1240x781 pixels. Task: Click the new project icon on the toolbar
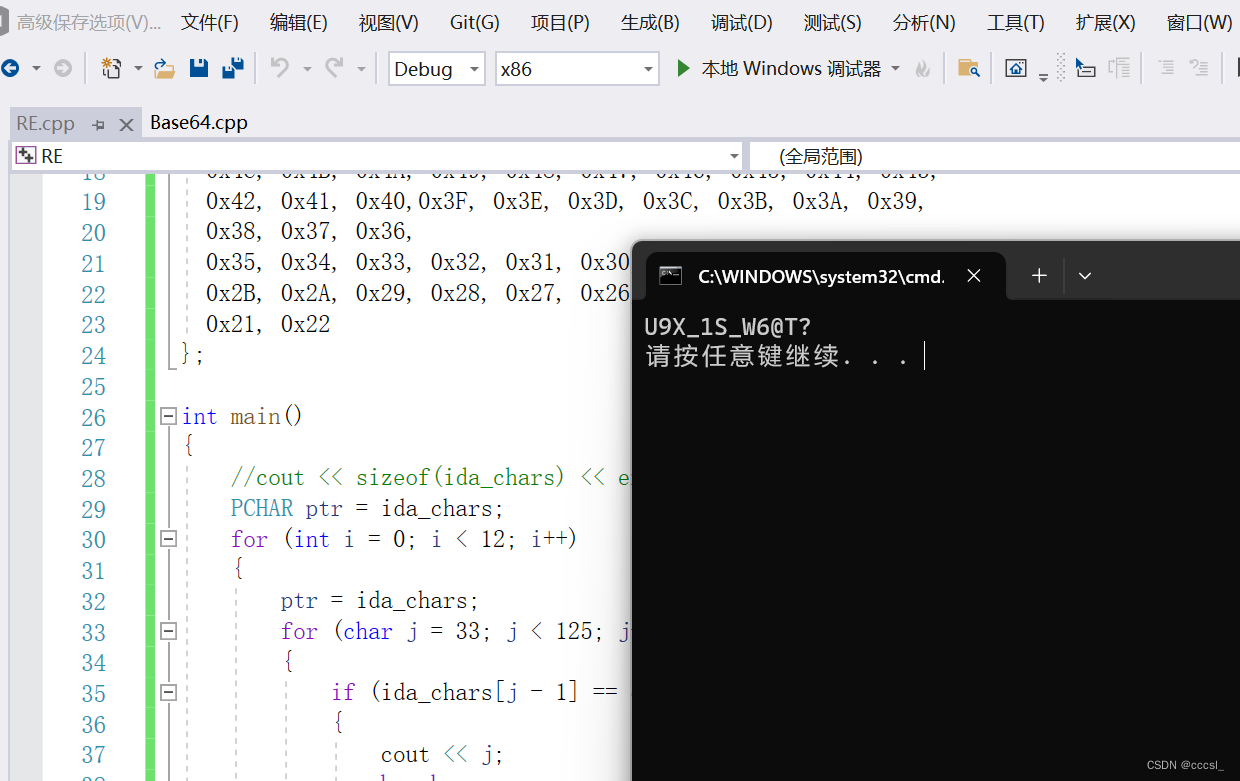pos(113,67)
